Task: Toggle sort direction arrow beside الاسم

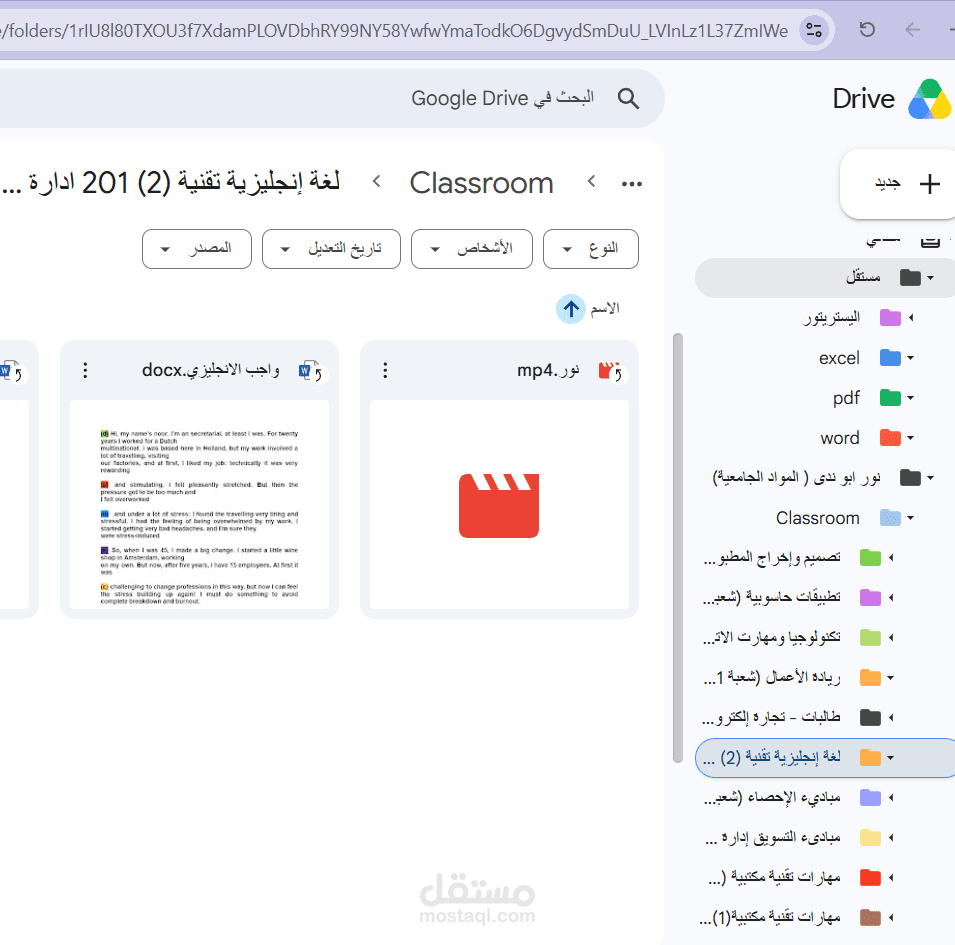Action: pos(571,309)
